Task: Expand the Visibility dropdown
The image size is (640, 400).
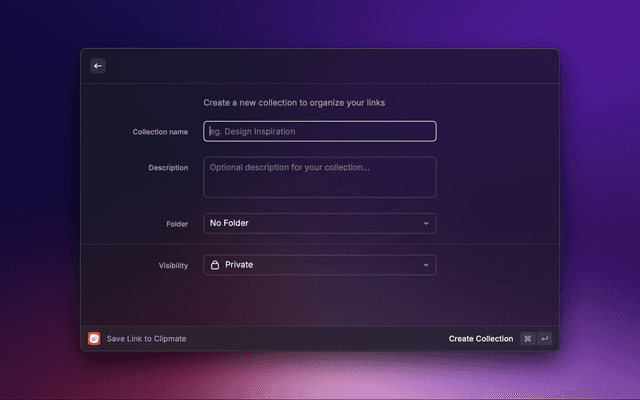Action: click(320, 265)
